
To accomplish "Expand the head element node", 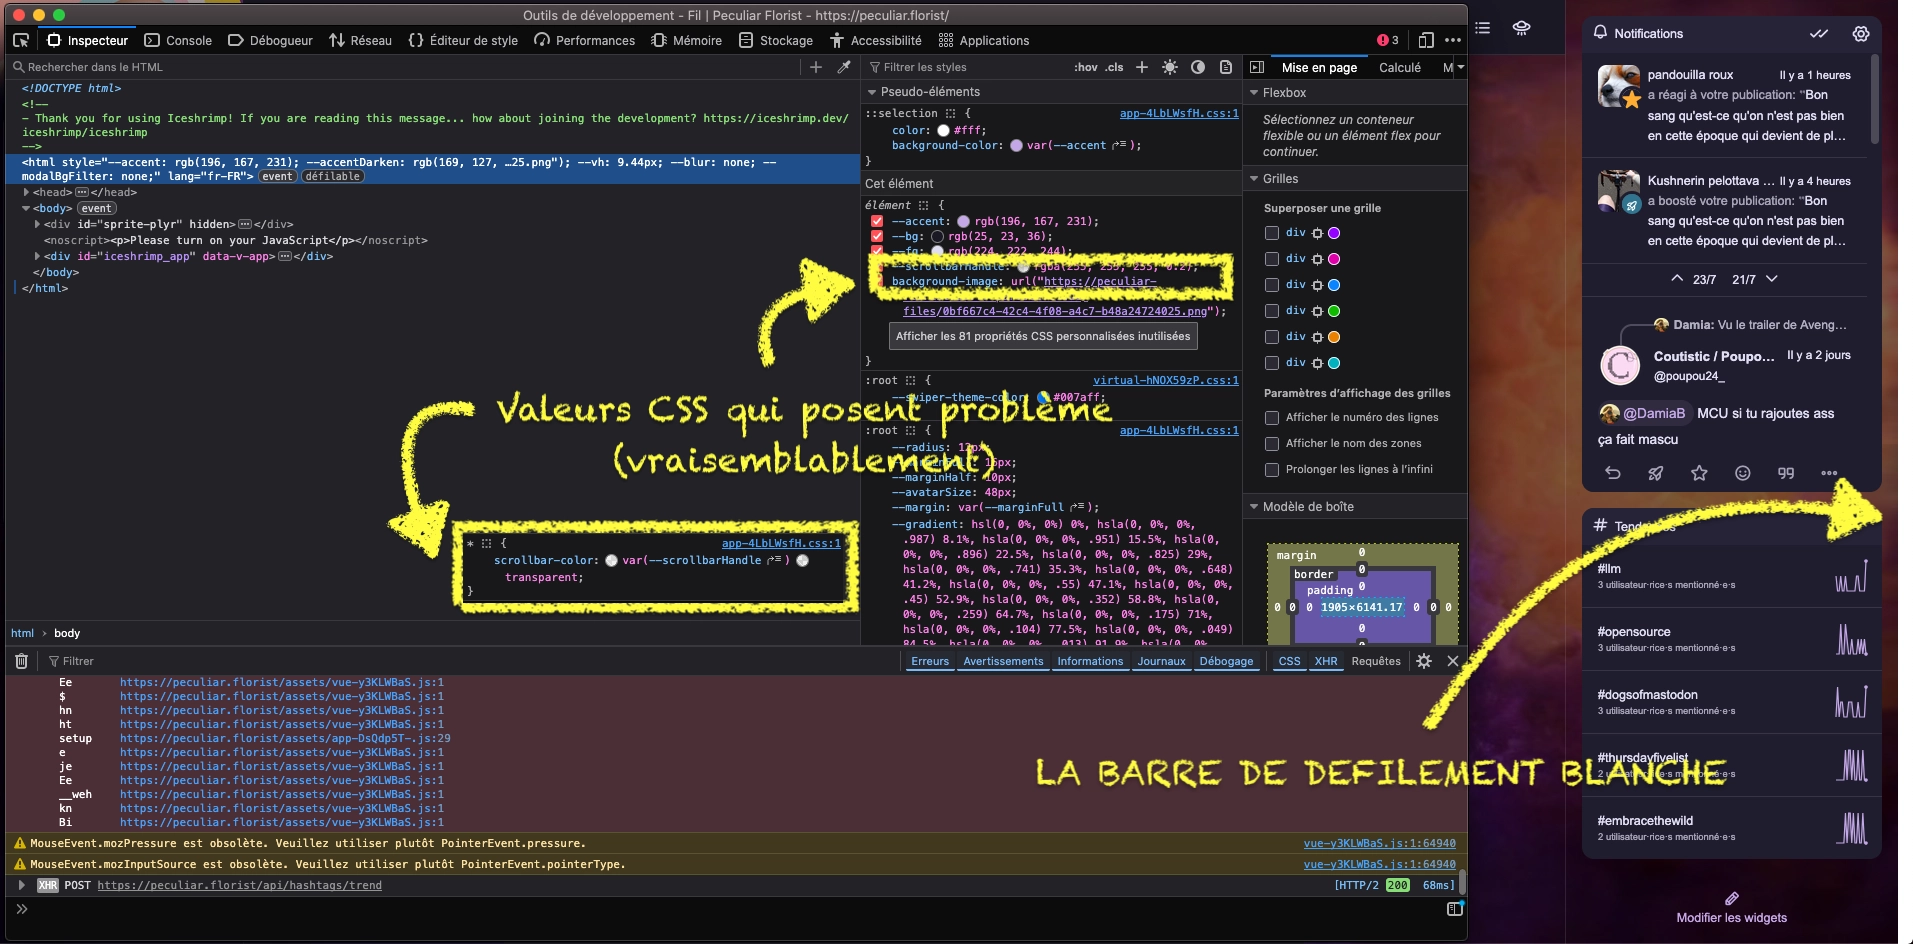I will 27,192.
